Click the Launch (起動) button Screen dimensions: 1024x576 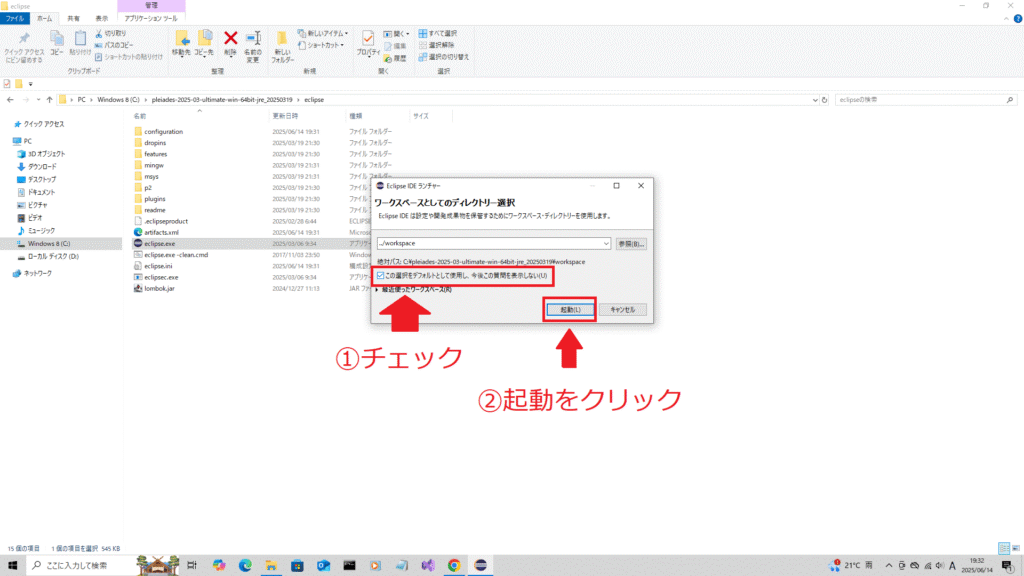click(x=570, y=310)
